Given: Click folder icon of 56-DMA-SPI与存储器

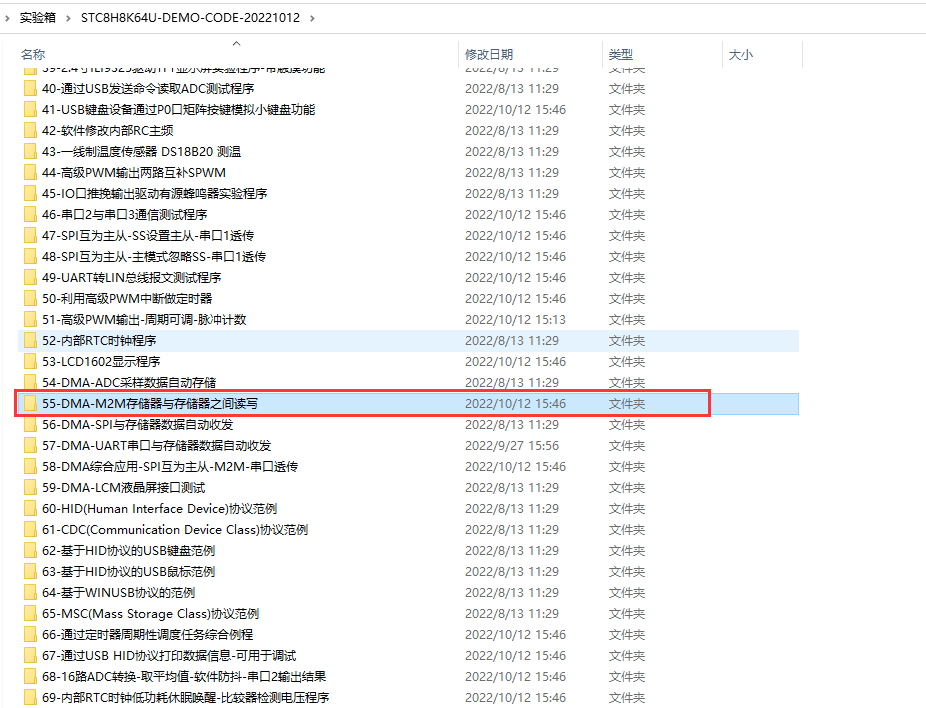Looking at the screenshot, I should pyautogui.click(x=30, y=425).
